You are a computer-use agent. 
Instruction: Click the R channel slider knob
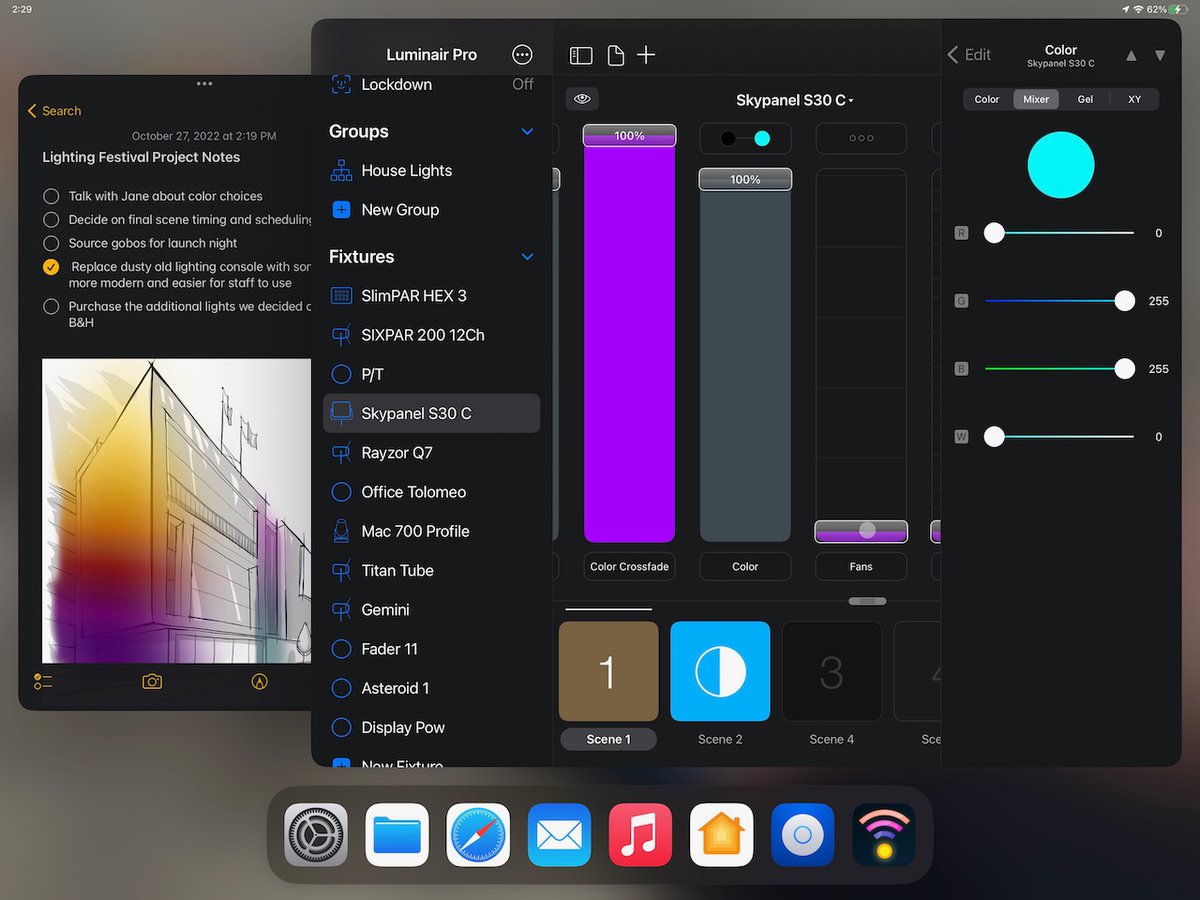[994, 233]
